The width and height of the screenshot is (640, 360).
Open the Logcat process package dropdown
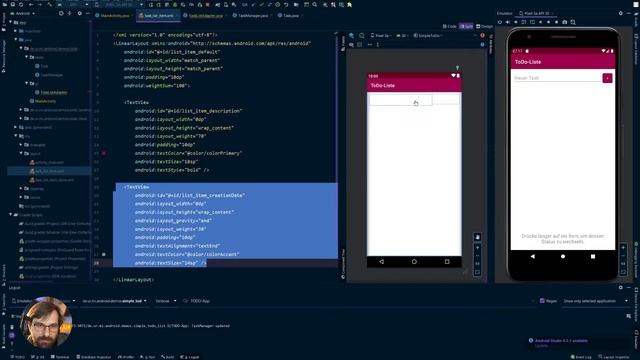pyautogui.click(x=115, y=301)
